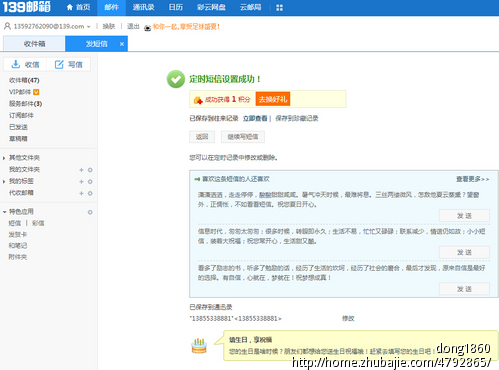Close the 发短信 tab
The height and width of the screenshot is (370, 499).
click(x=122, y=44)
